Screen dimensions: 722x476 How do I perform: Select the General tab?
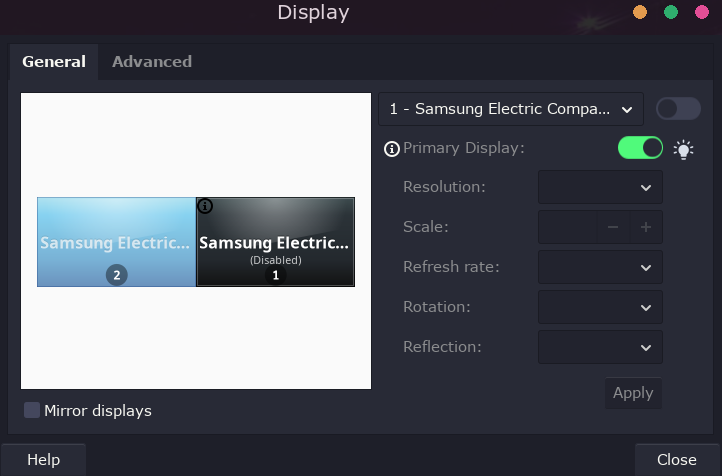(54, 61)
